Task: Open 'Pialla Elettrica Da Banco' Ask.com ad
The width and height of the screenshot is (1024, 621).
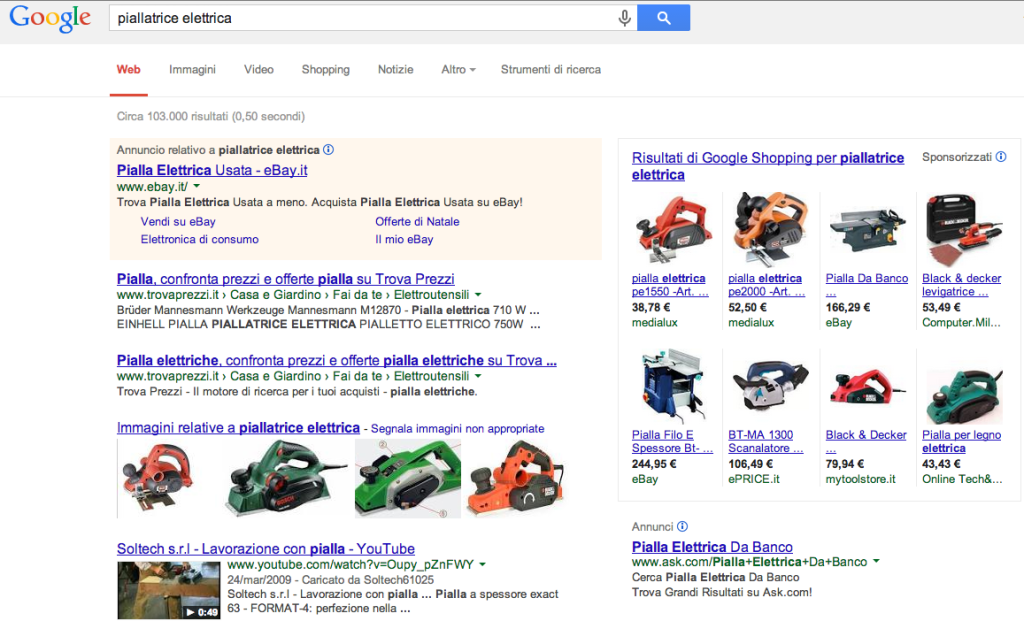Action: [x=712, y=547]
